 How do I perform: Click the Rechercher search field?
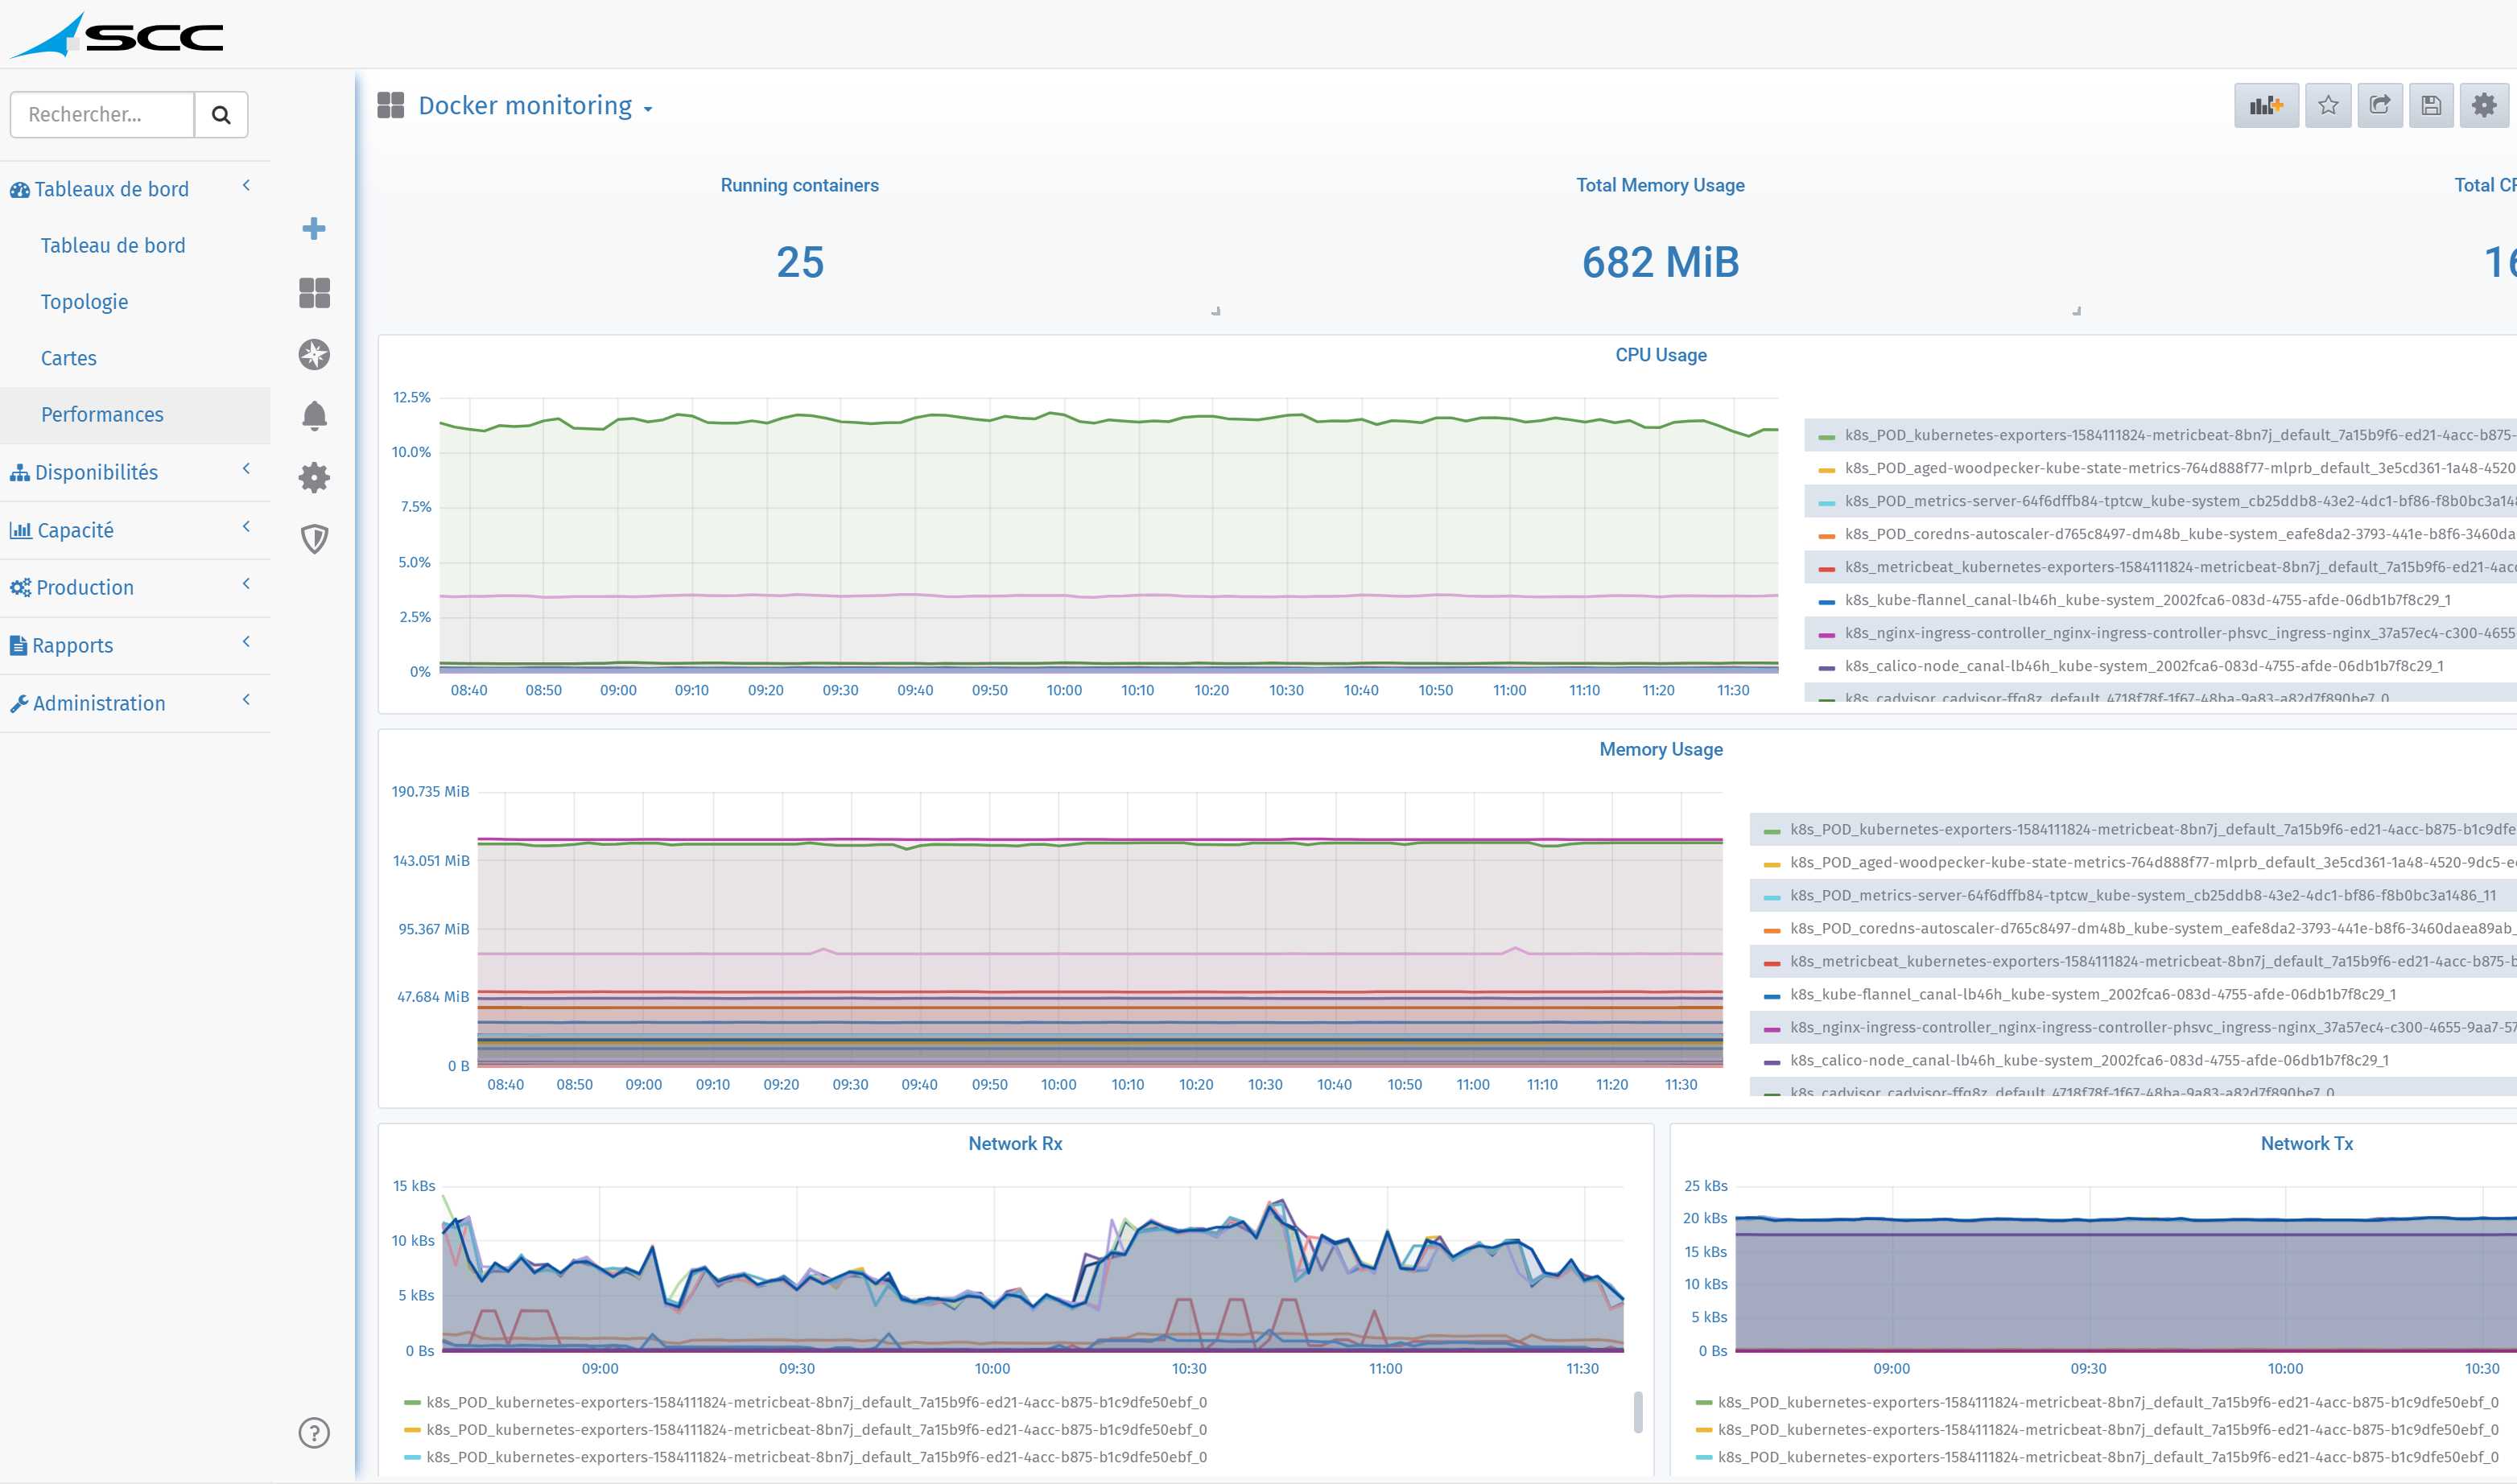102,115
